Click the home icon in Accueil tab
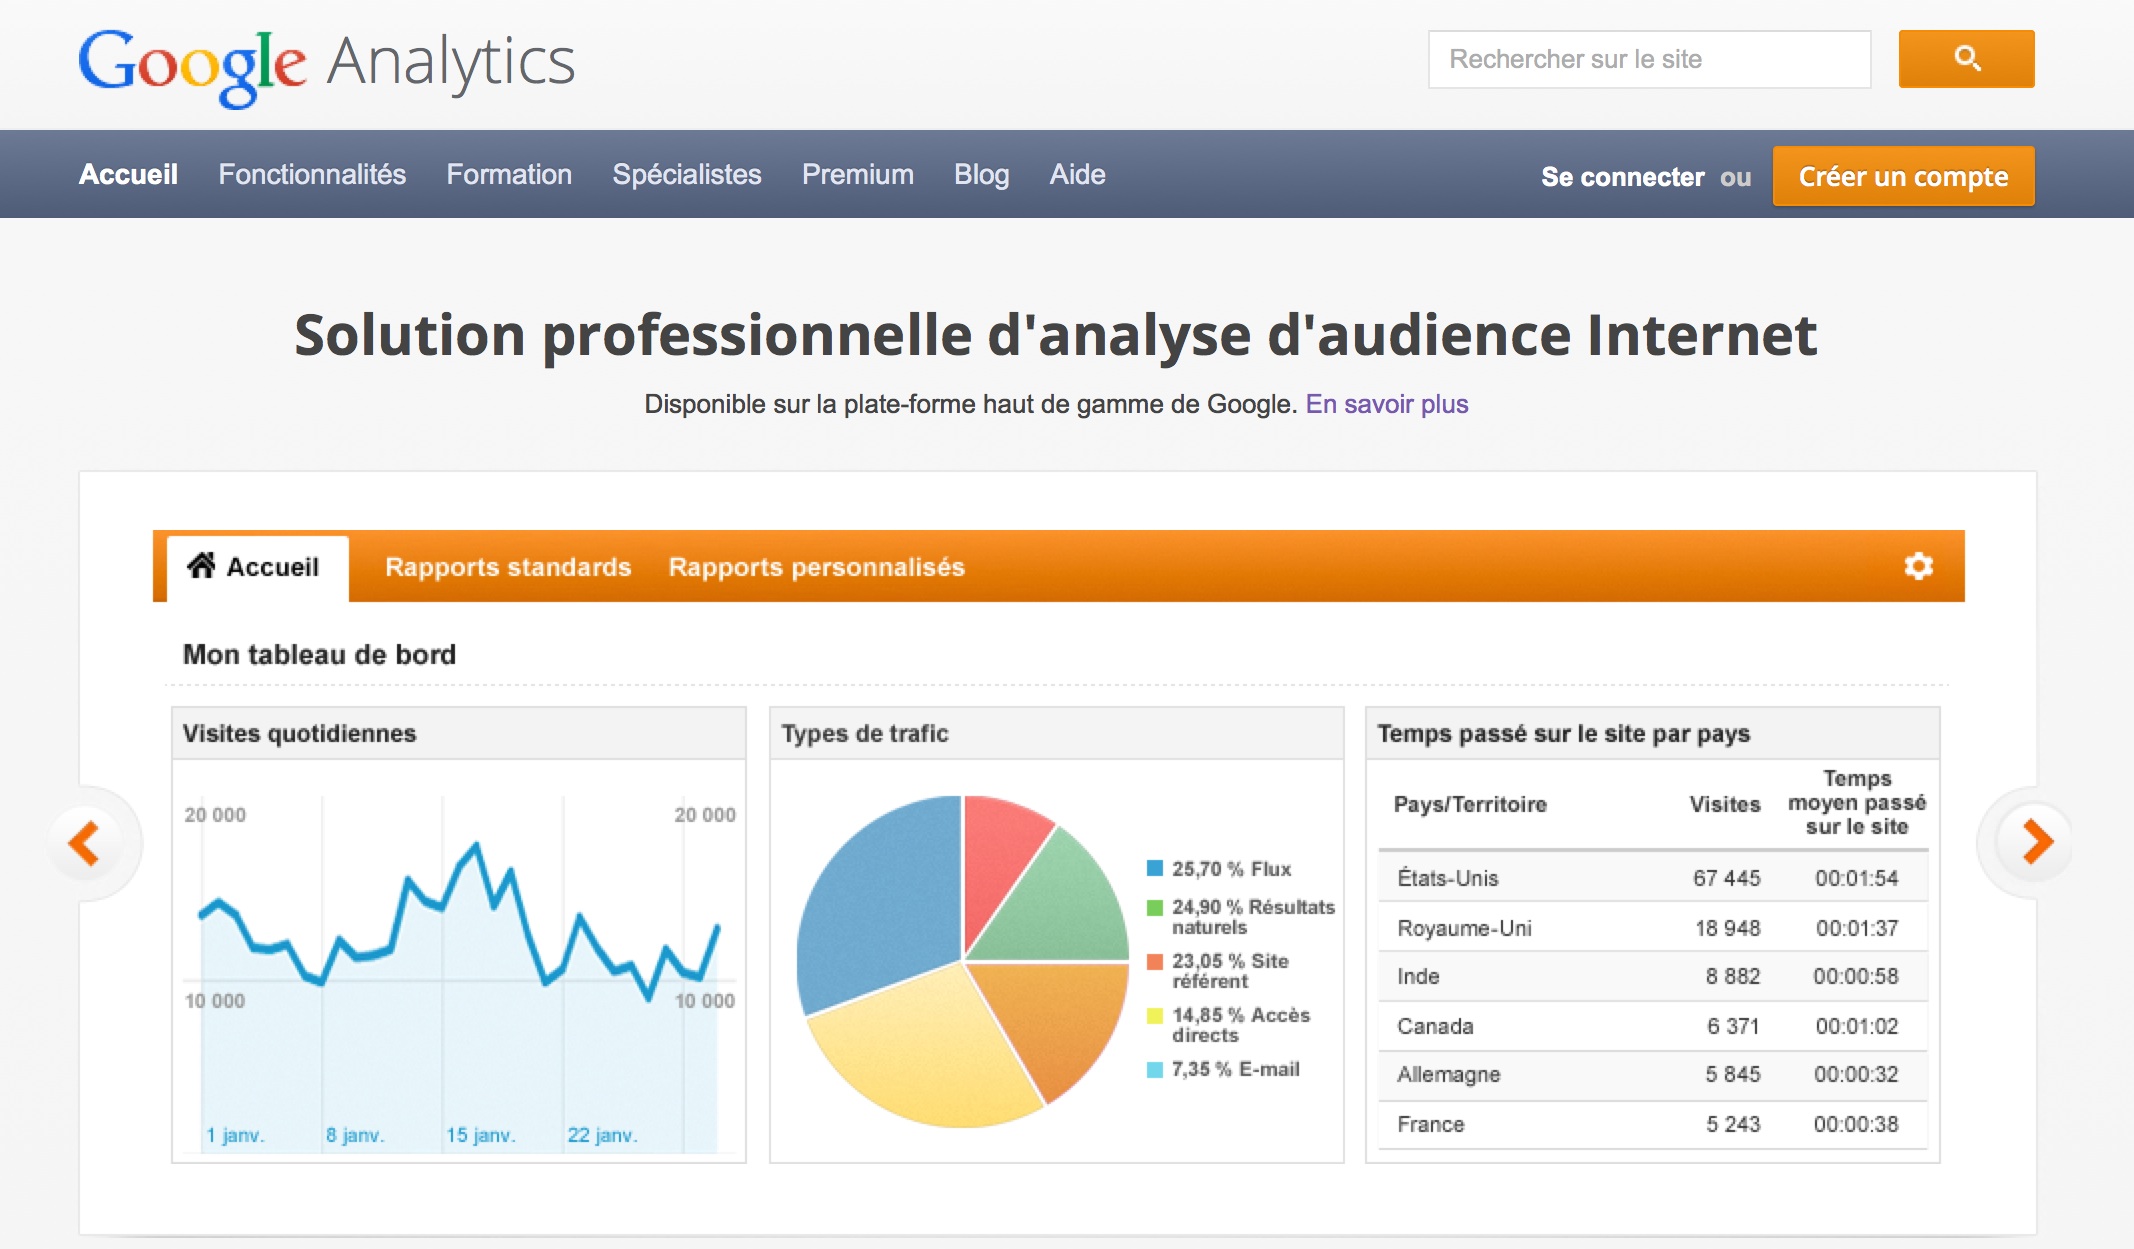 click(x=201, y=566)
